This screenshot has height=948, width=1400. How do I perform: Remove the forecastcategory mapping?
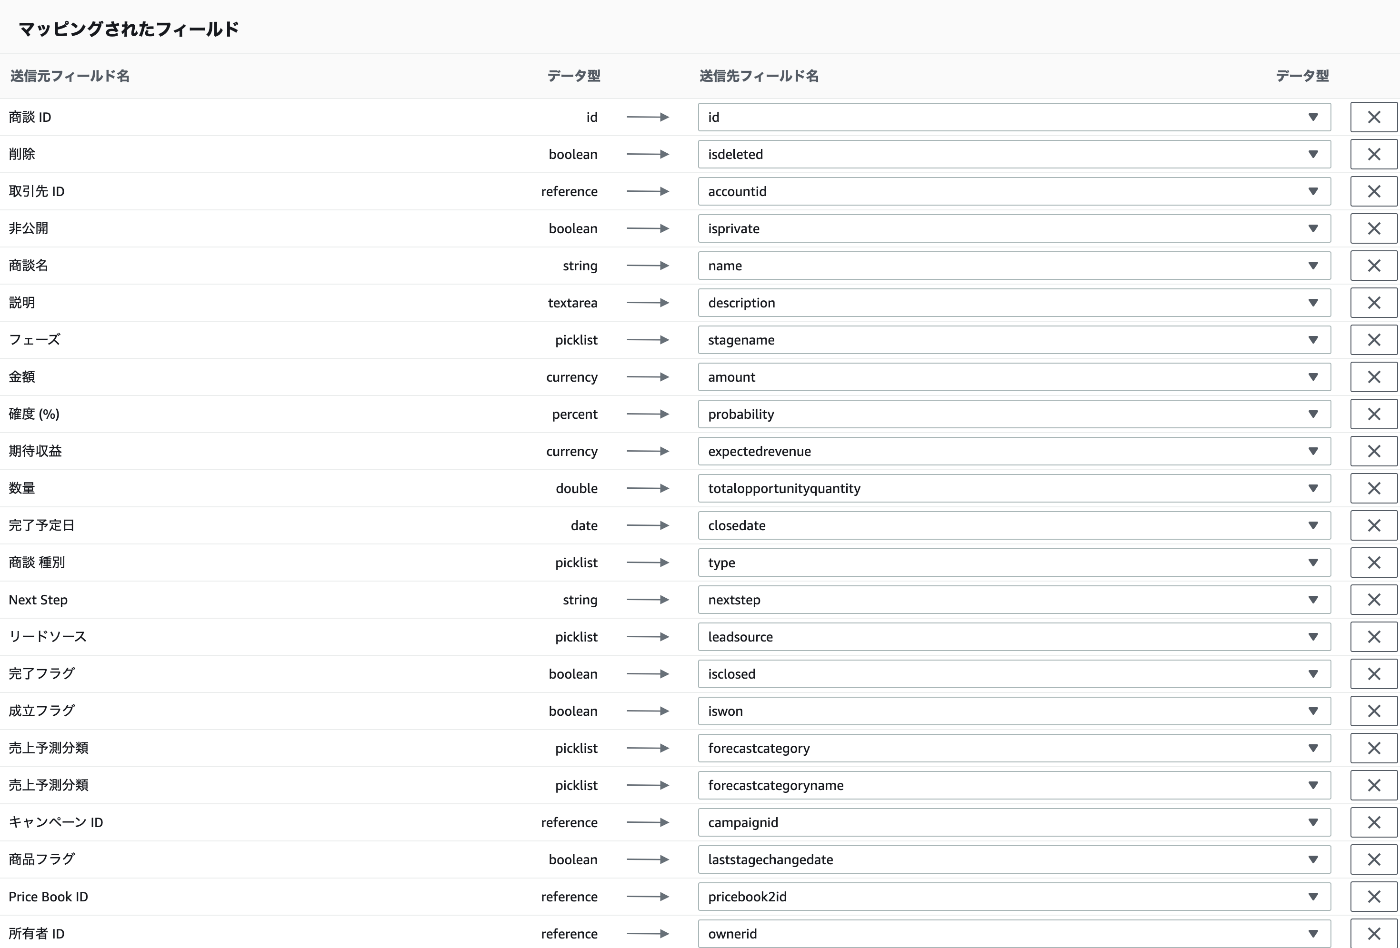(x=1373, y=748)
